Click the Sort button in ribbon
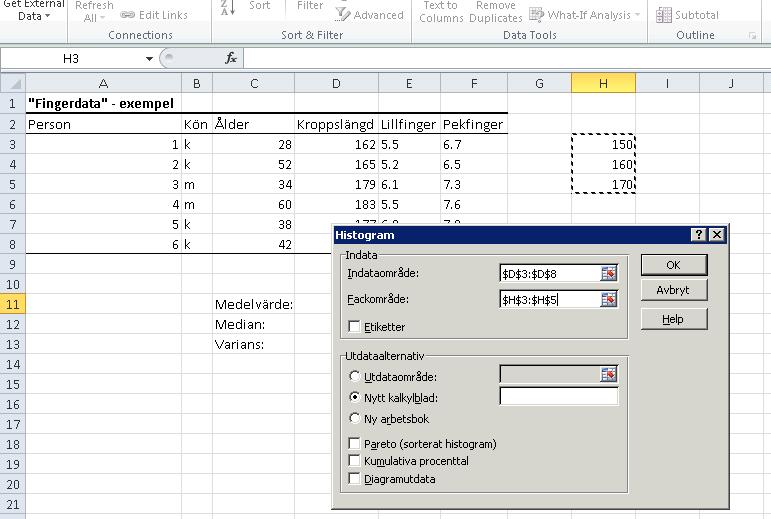 259,5
